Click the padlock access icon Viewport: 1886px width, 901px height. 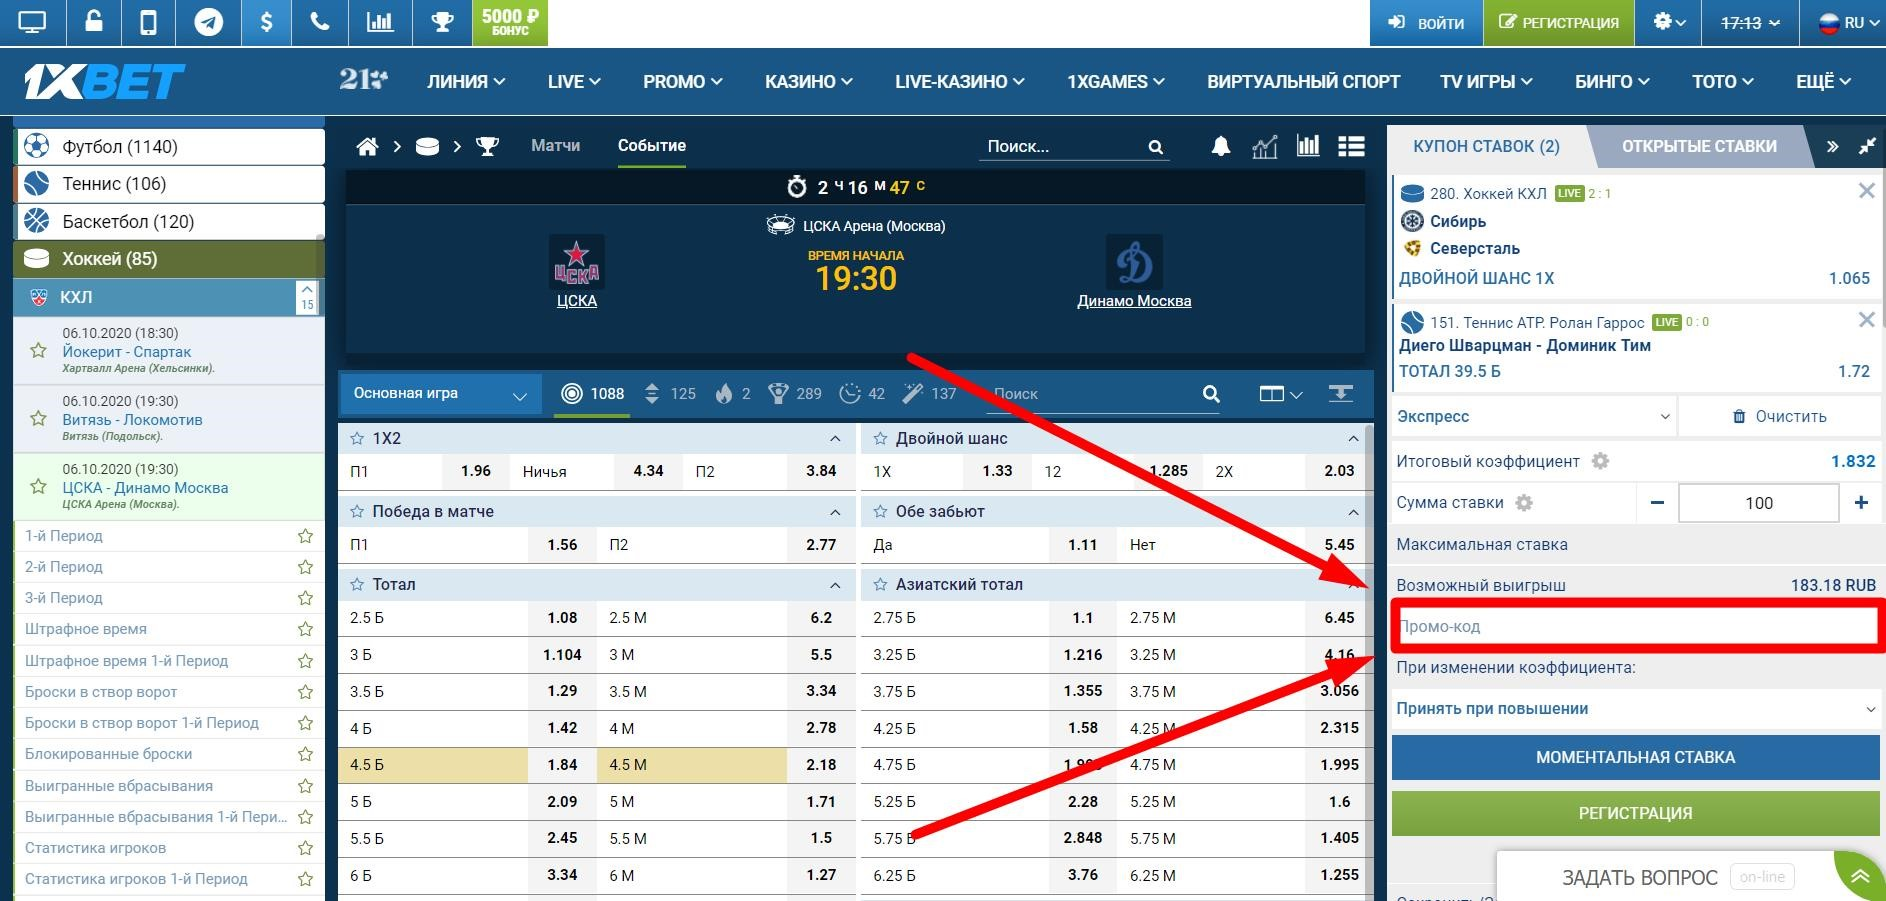(94, 23)
